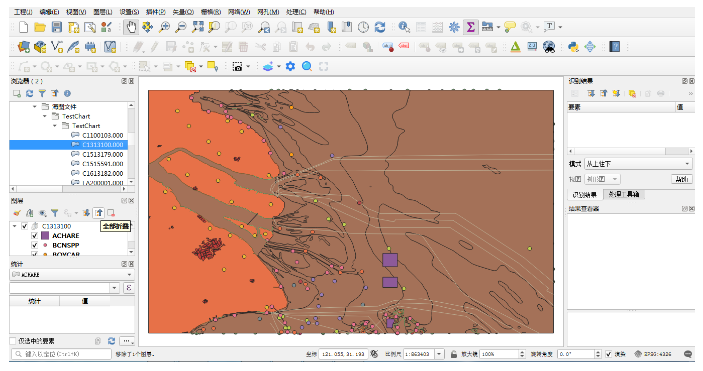The image size is (703, 371).
Task: Toggle the purple Sigma statistics icon
Action: point(471,27)
